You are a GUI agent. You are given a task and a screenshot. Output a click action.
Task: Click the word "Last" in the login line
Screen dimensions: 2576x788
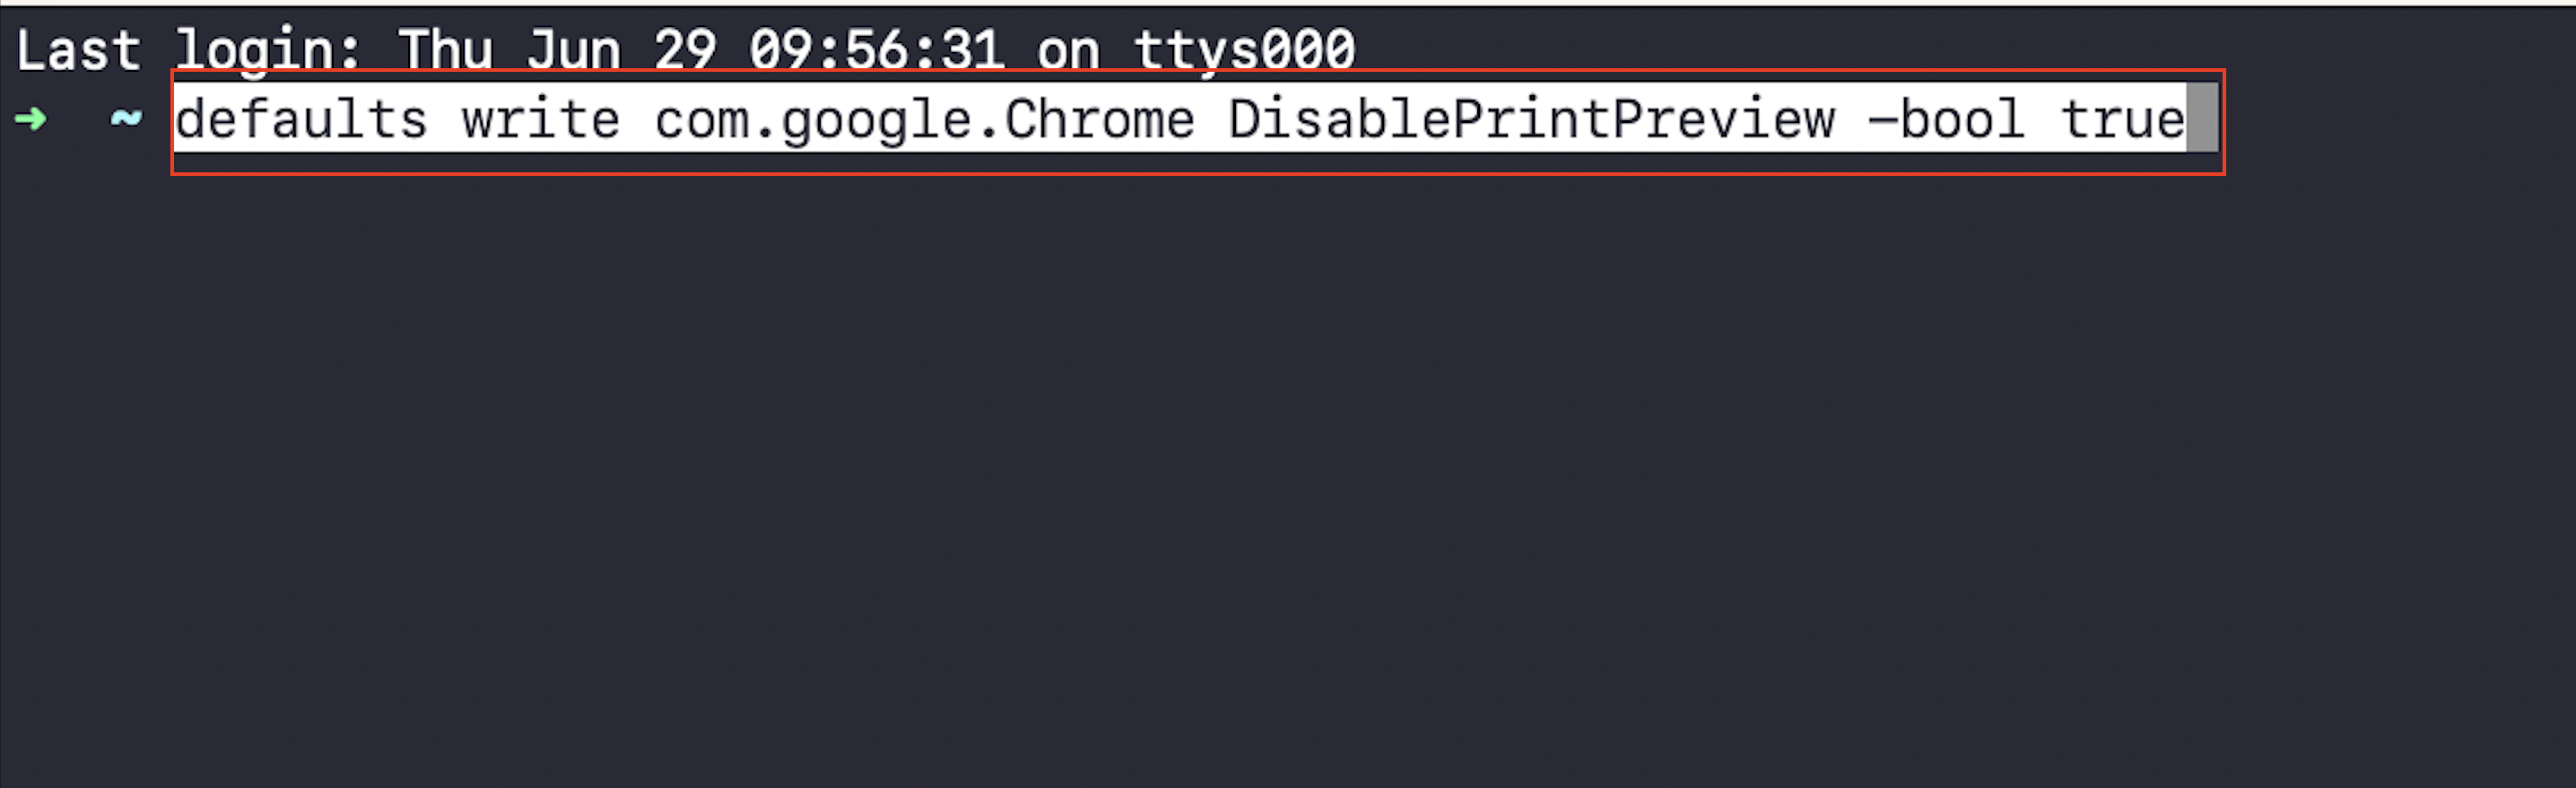click(78, 50)
